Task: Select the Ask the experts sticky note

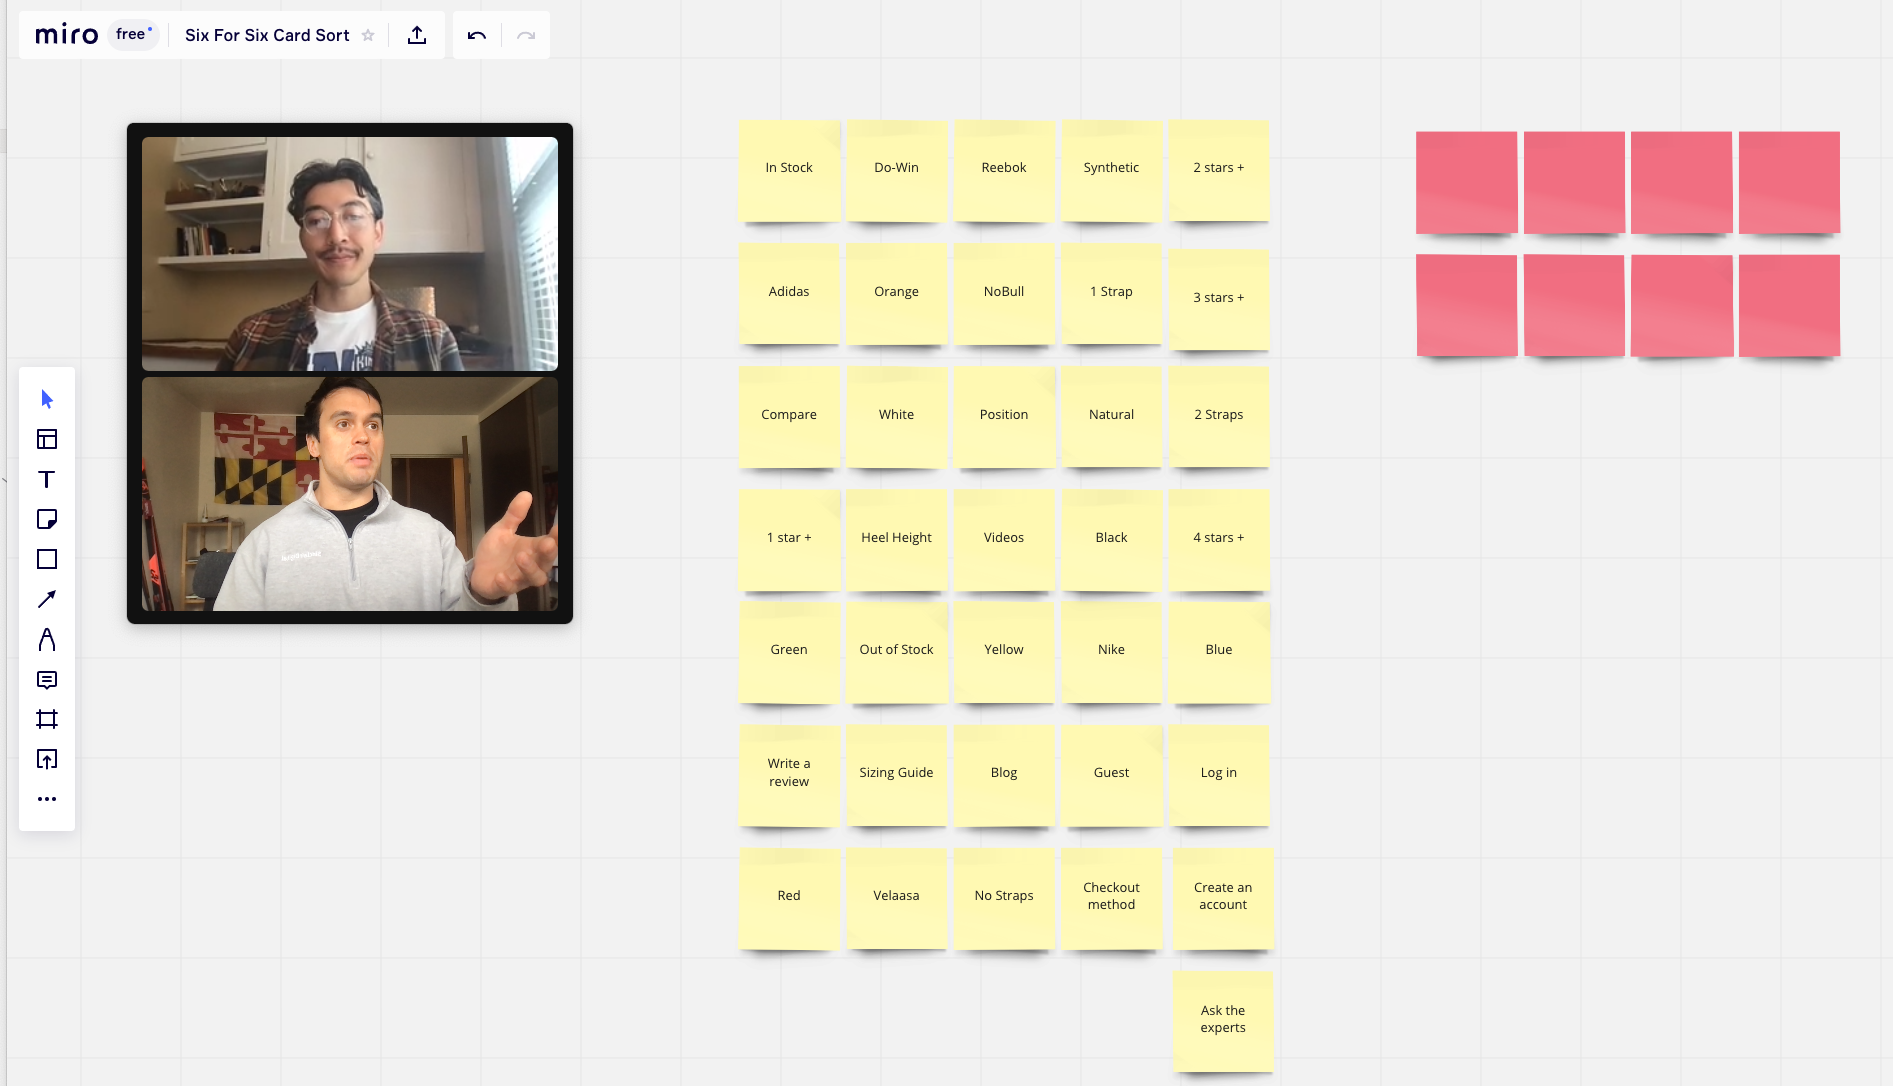Action: [x=1223, y=1021]
